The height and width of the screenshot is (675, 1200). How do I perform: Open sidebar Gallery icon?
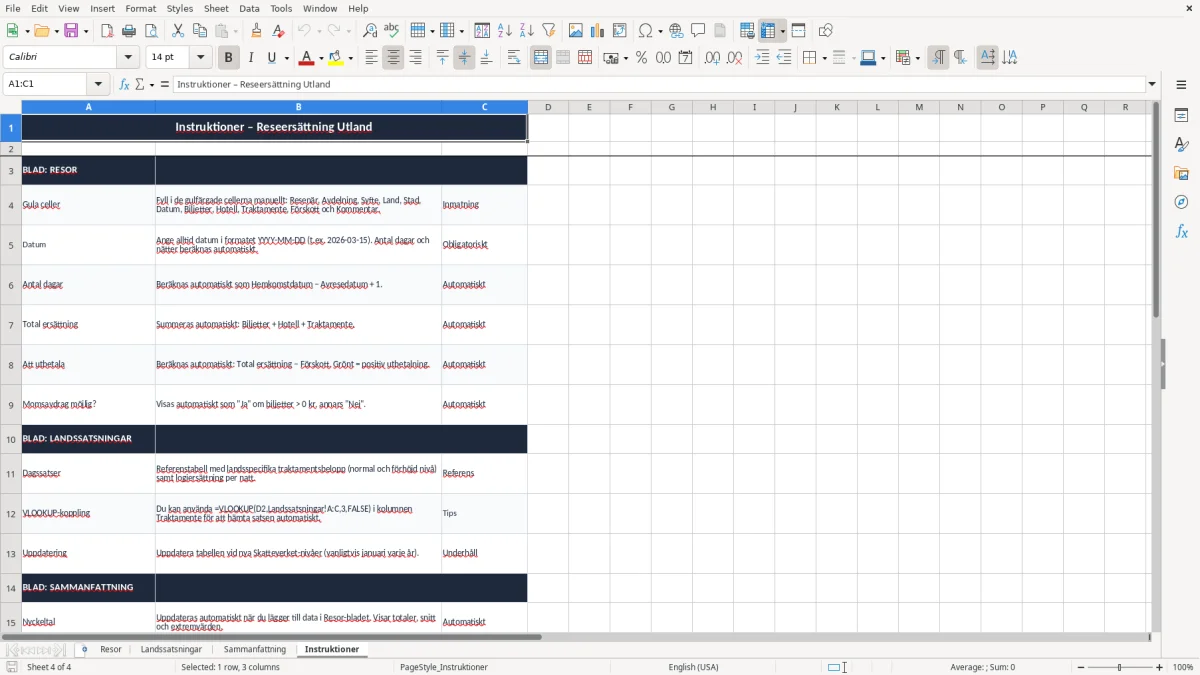click(1181, 173)
